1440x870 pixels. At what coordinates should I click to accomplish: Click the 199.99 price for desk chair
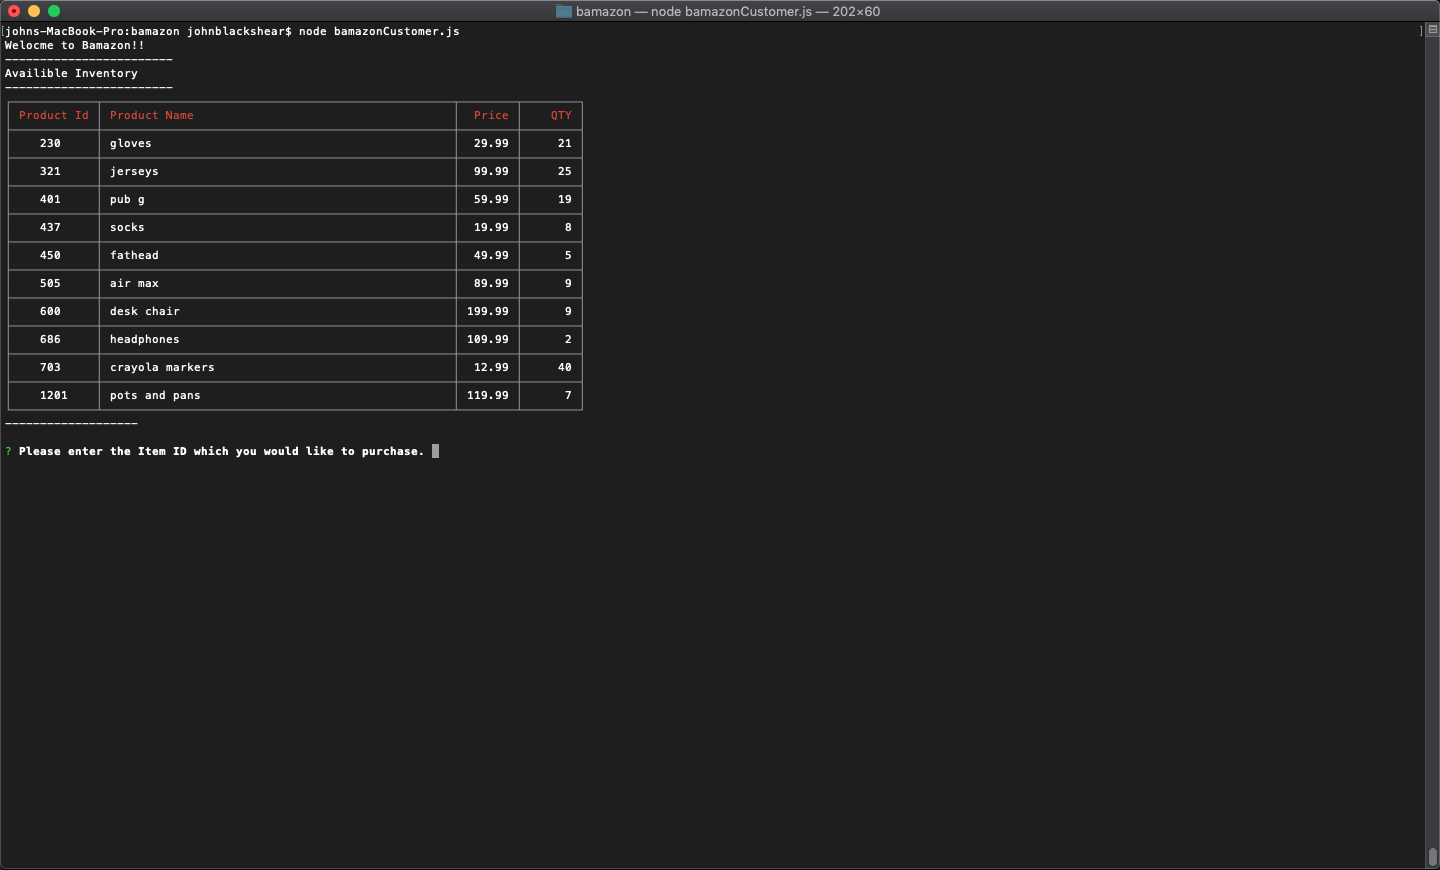[x=488, y=312]
